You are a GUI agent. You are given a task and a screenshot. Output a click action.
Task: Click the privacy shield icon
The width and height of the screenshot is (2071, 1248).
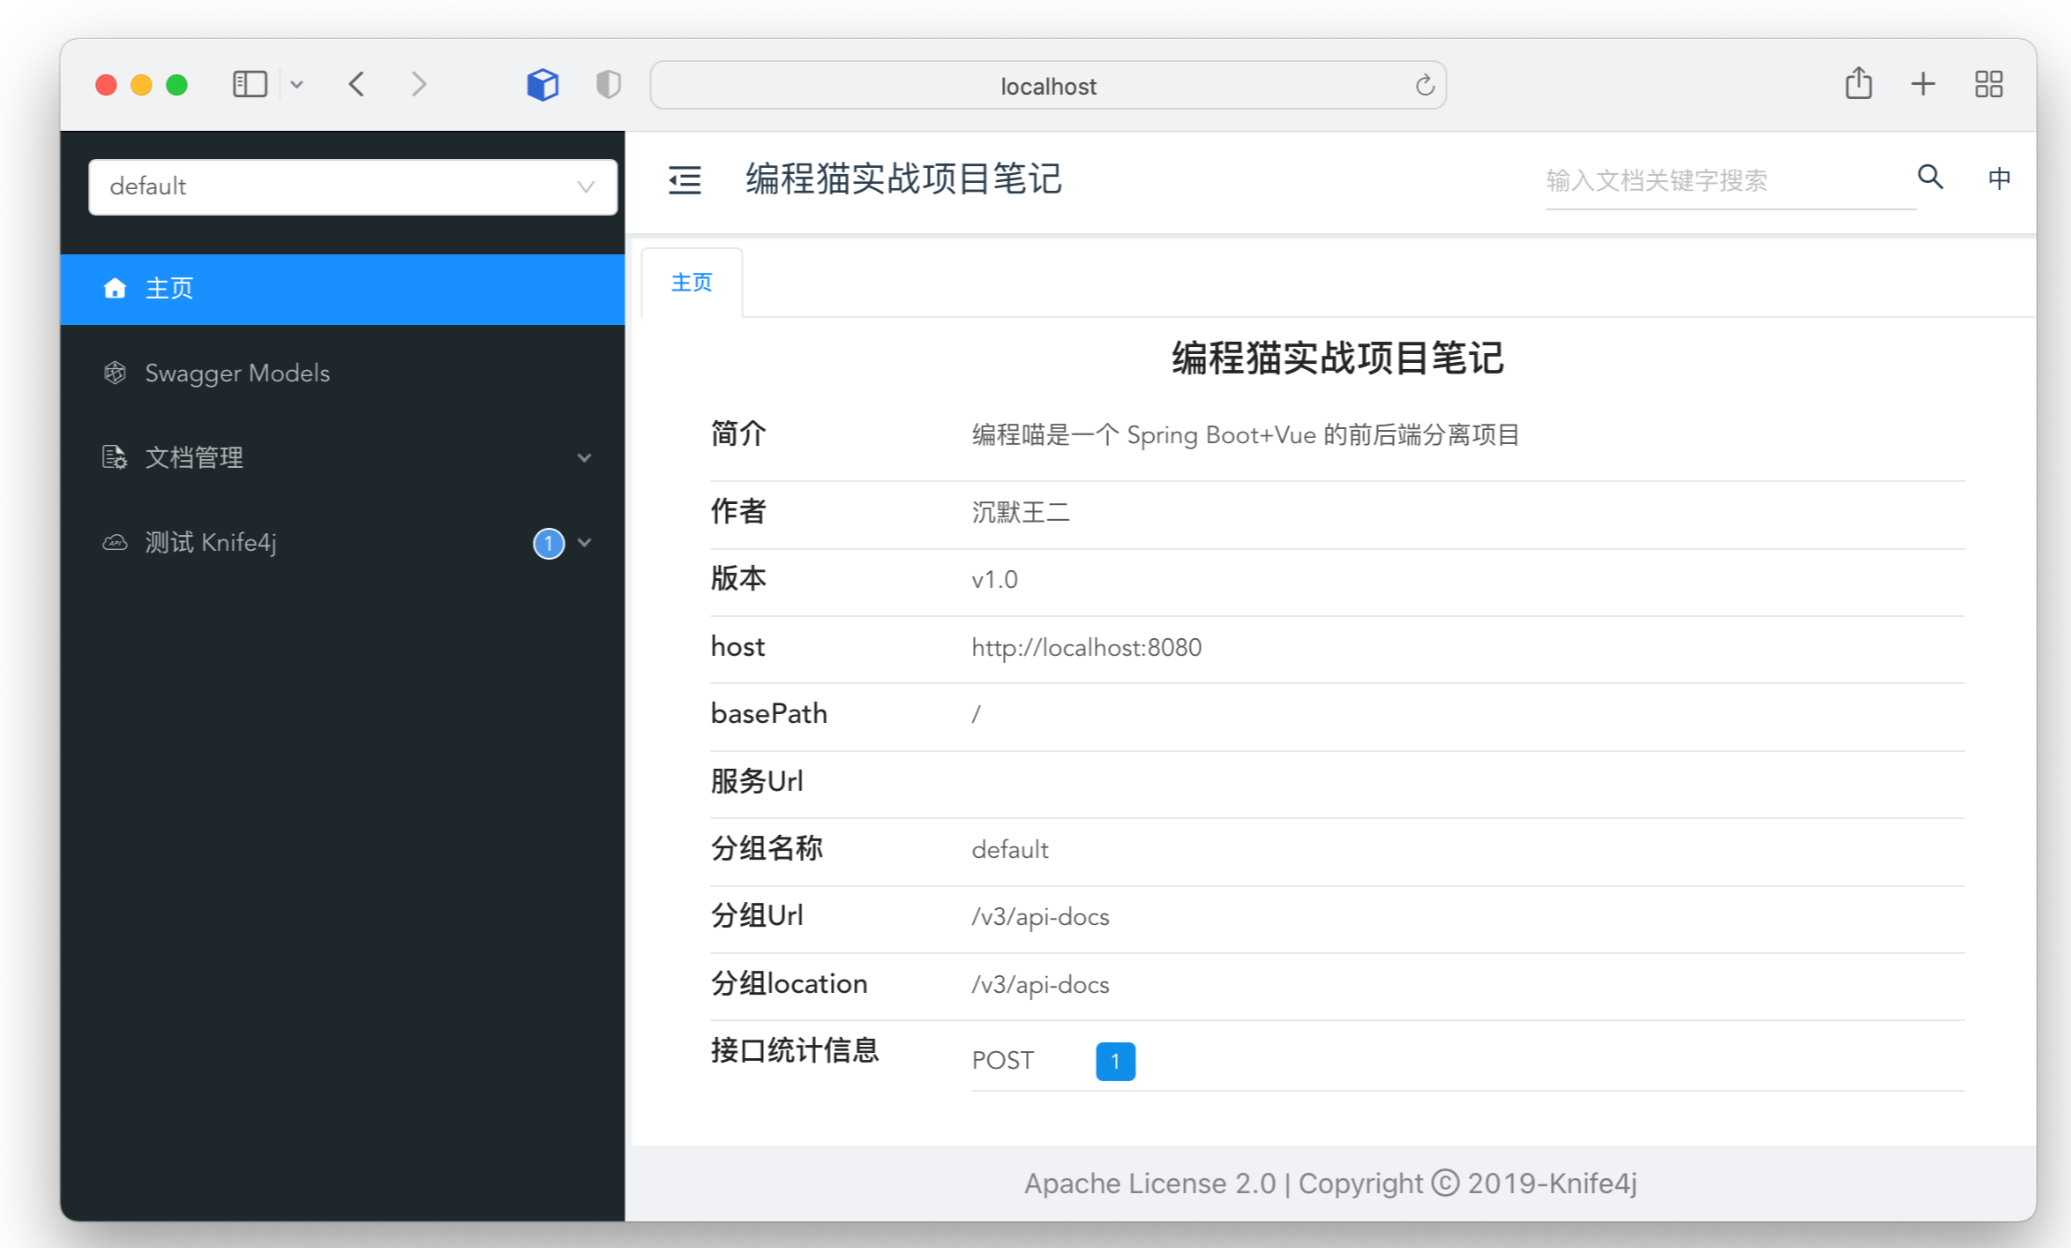[608, 85]
